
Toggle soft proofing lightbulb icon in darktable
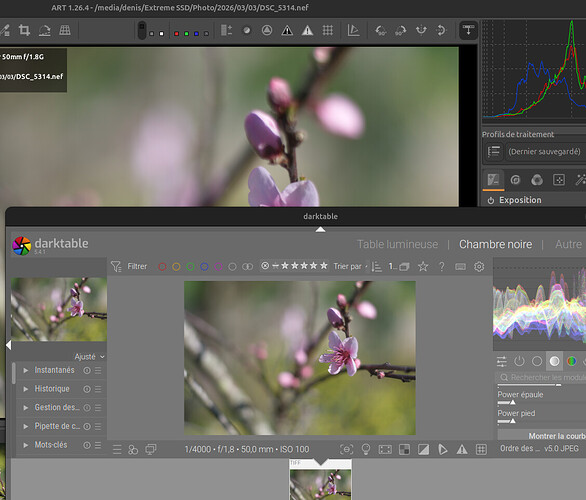[366, 449]
